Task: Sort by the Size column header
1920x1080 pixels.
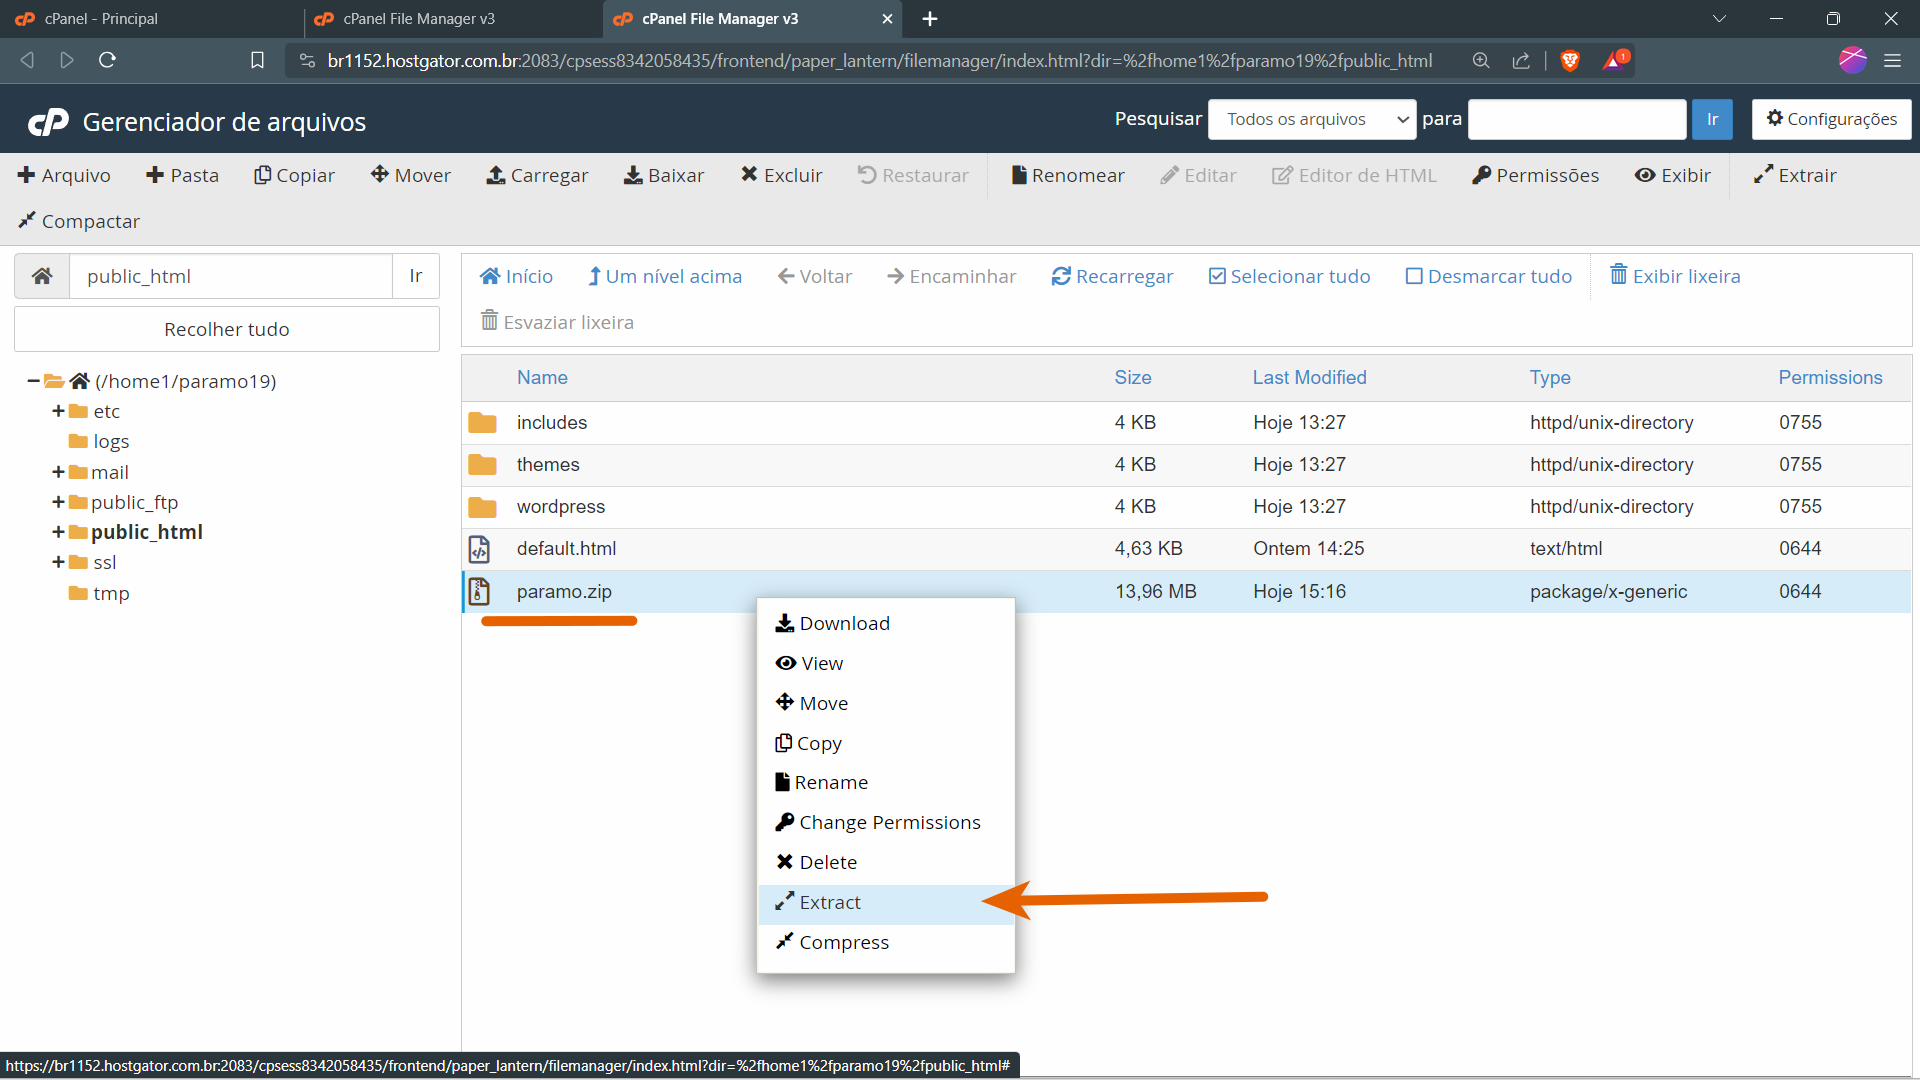Action: coord(1133,377)
